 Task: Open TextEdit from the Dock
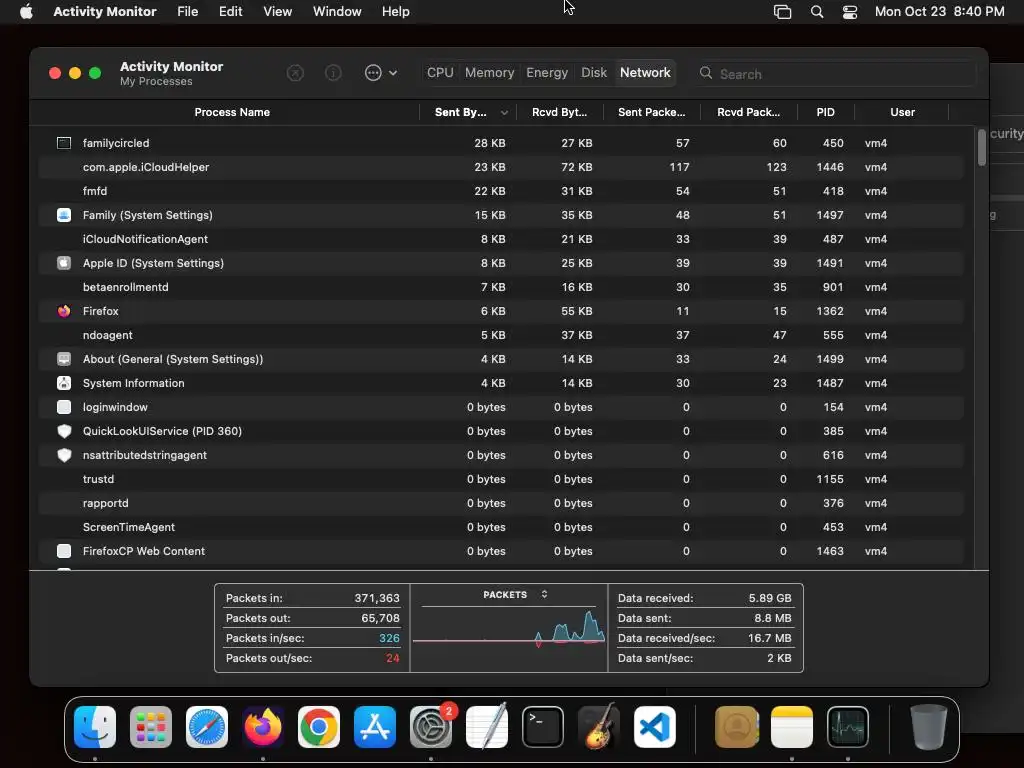click(487, 727)
